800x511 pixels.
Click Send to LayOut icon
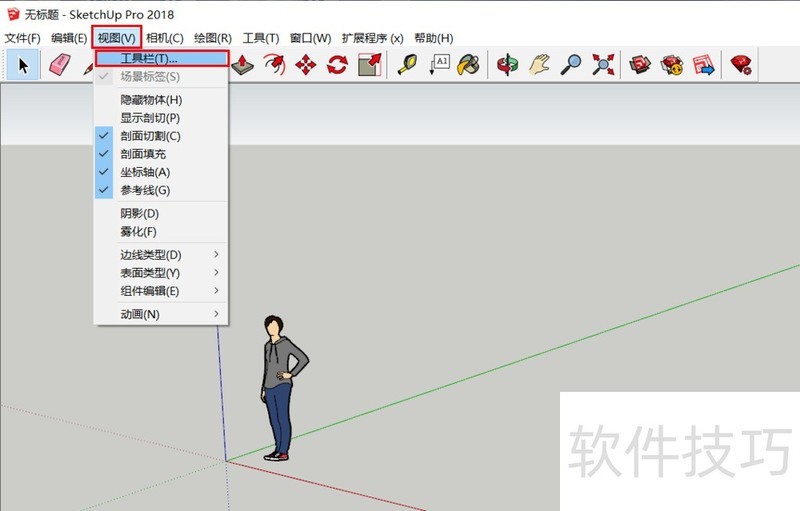(x=703, y=65)
